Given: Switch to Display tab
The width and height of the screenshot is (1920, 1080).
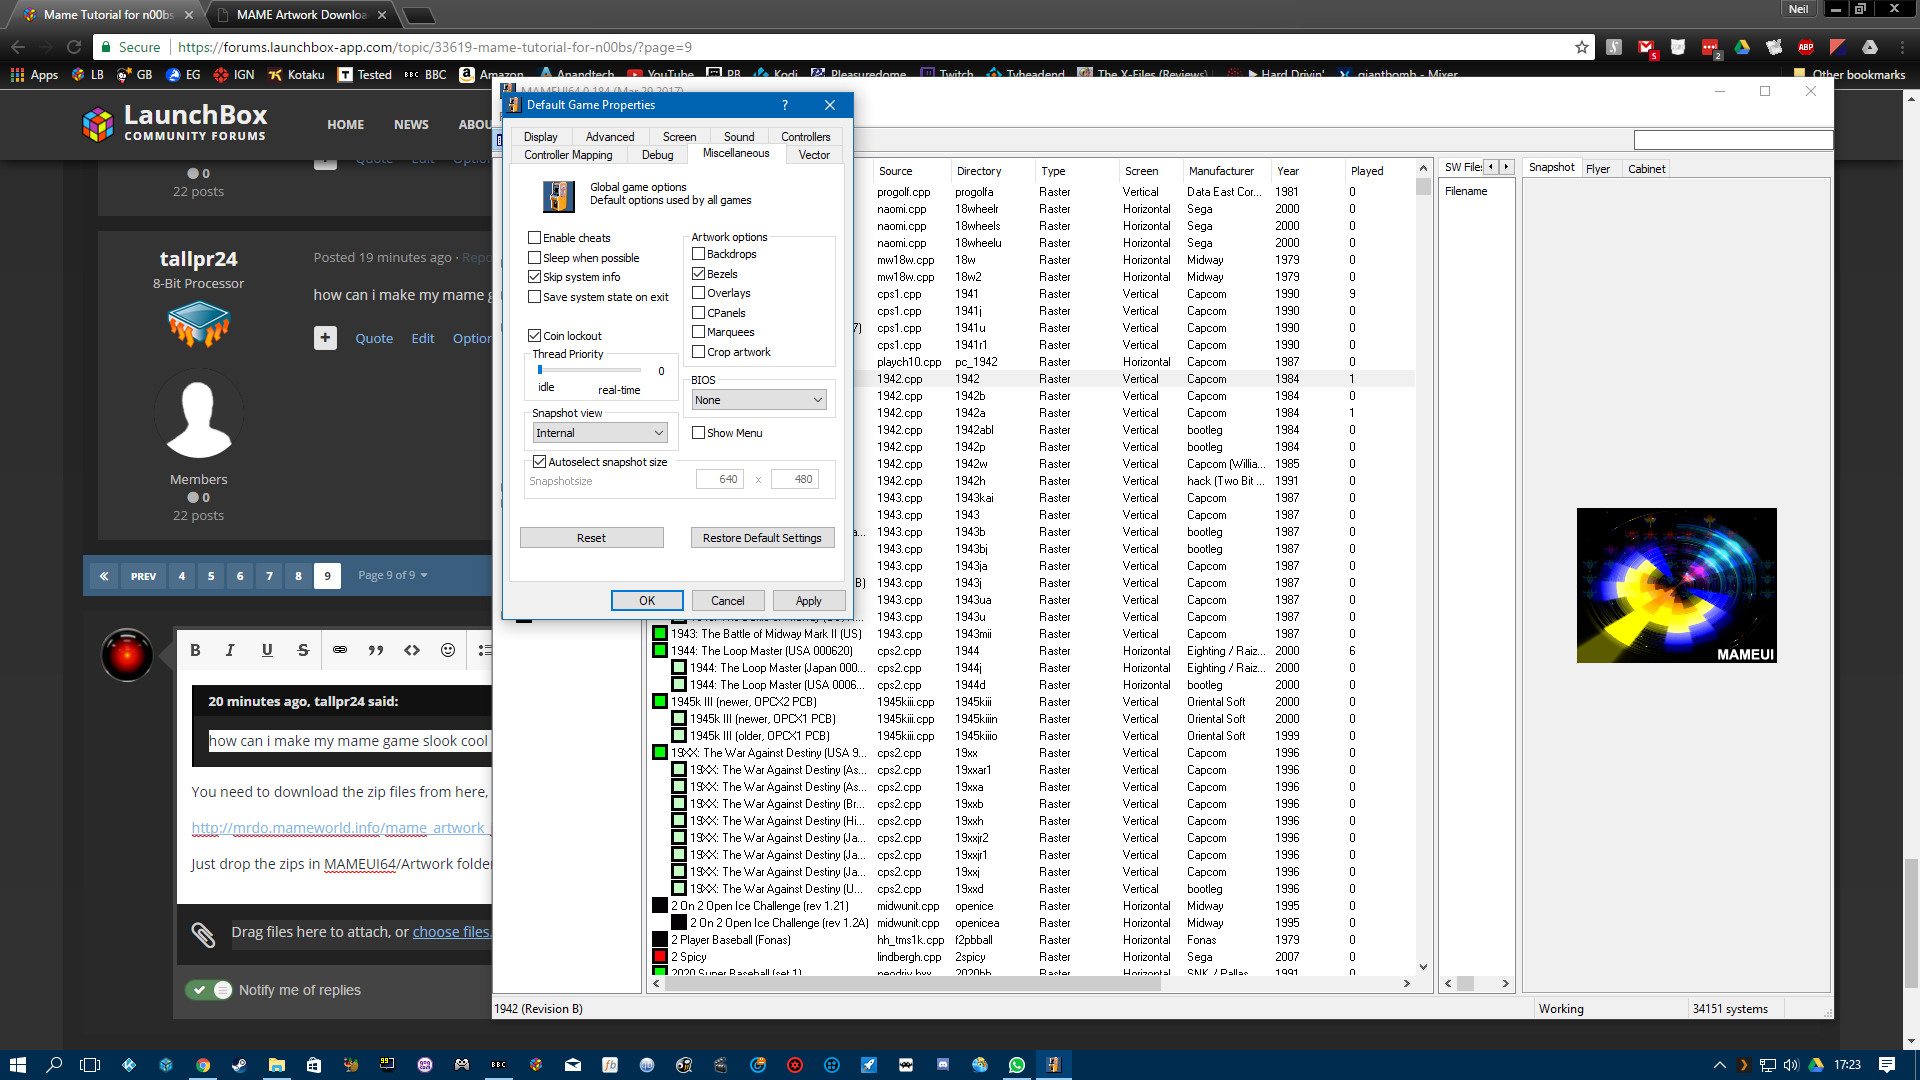Looking at the screenshot, I should coord(540,137).
